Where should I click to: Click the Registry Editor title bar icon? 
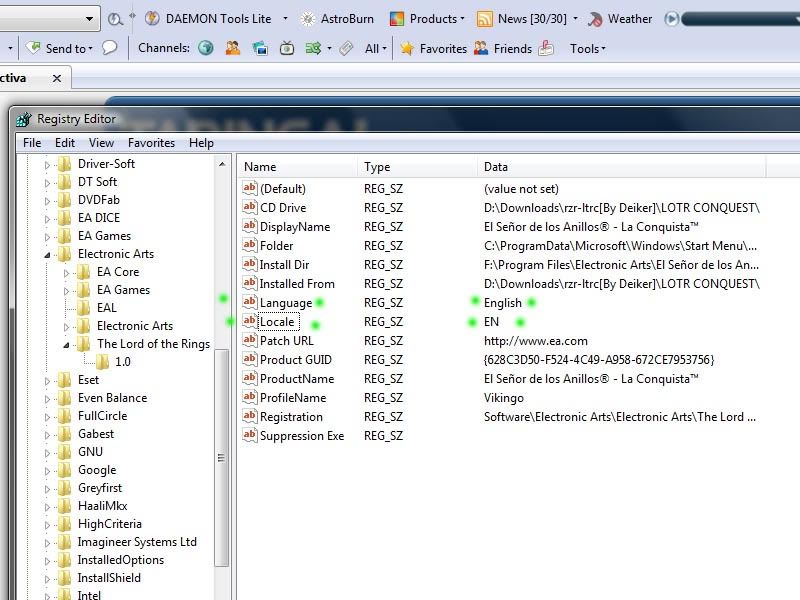point(24,119)
